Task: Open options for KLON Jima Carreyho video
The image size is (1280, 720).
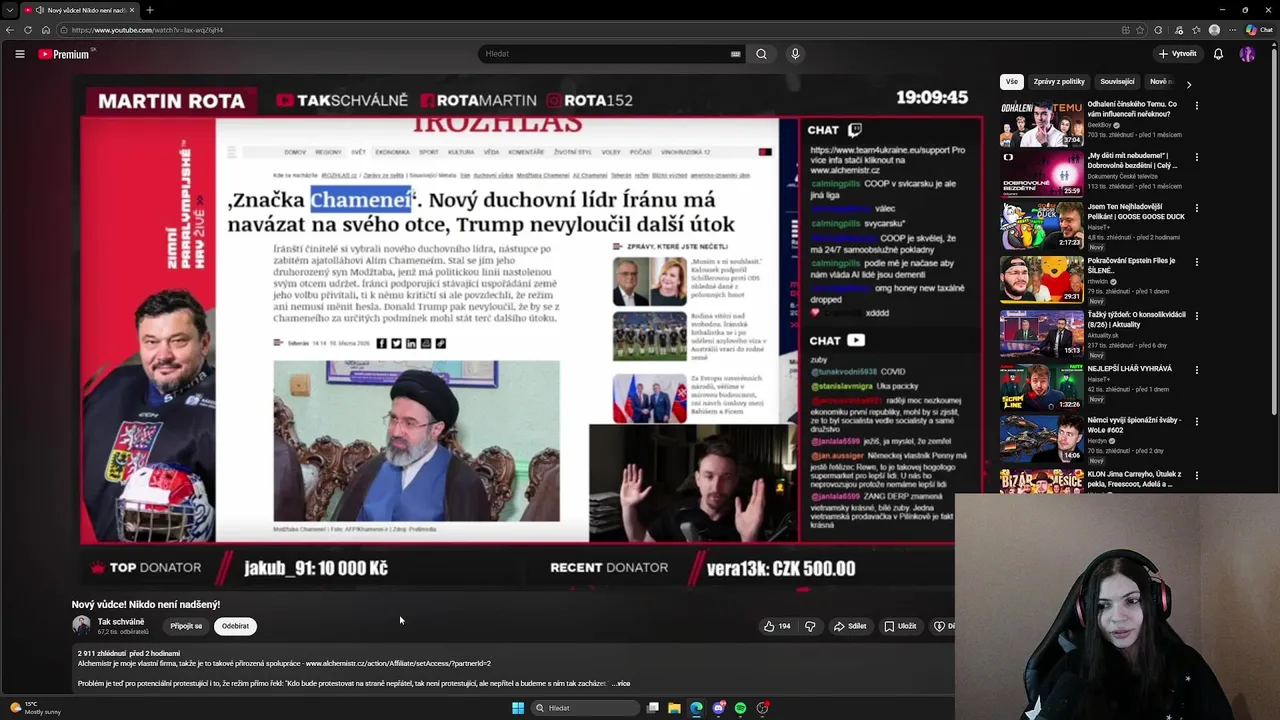Action: [x=1196, y=476]
